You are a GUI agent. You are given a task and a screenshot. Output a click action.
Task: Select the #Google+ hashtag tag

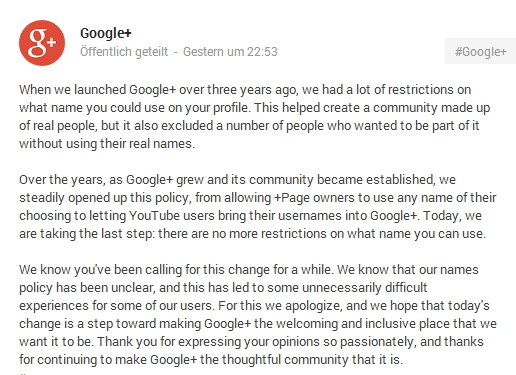480,51
